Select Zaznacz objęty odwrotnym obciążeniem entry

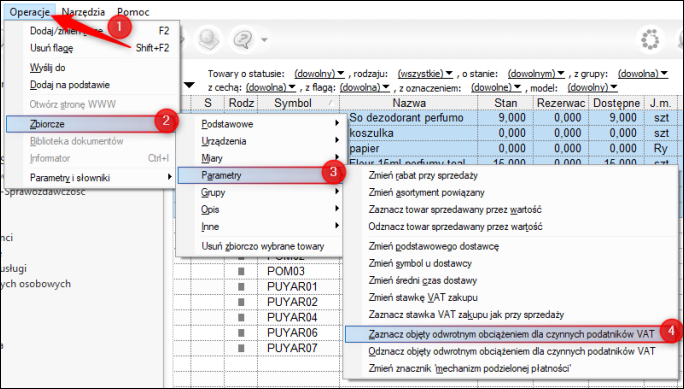coord(511,334)
